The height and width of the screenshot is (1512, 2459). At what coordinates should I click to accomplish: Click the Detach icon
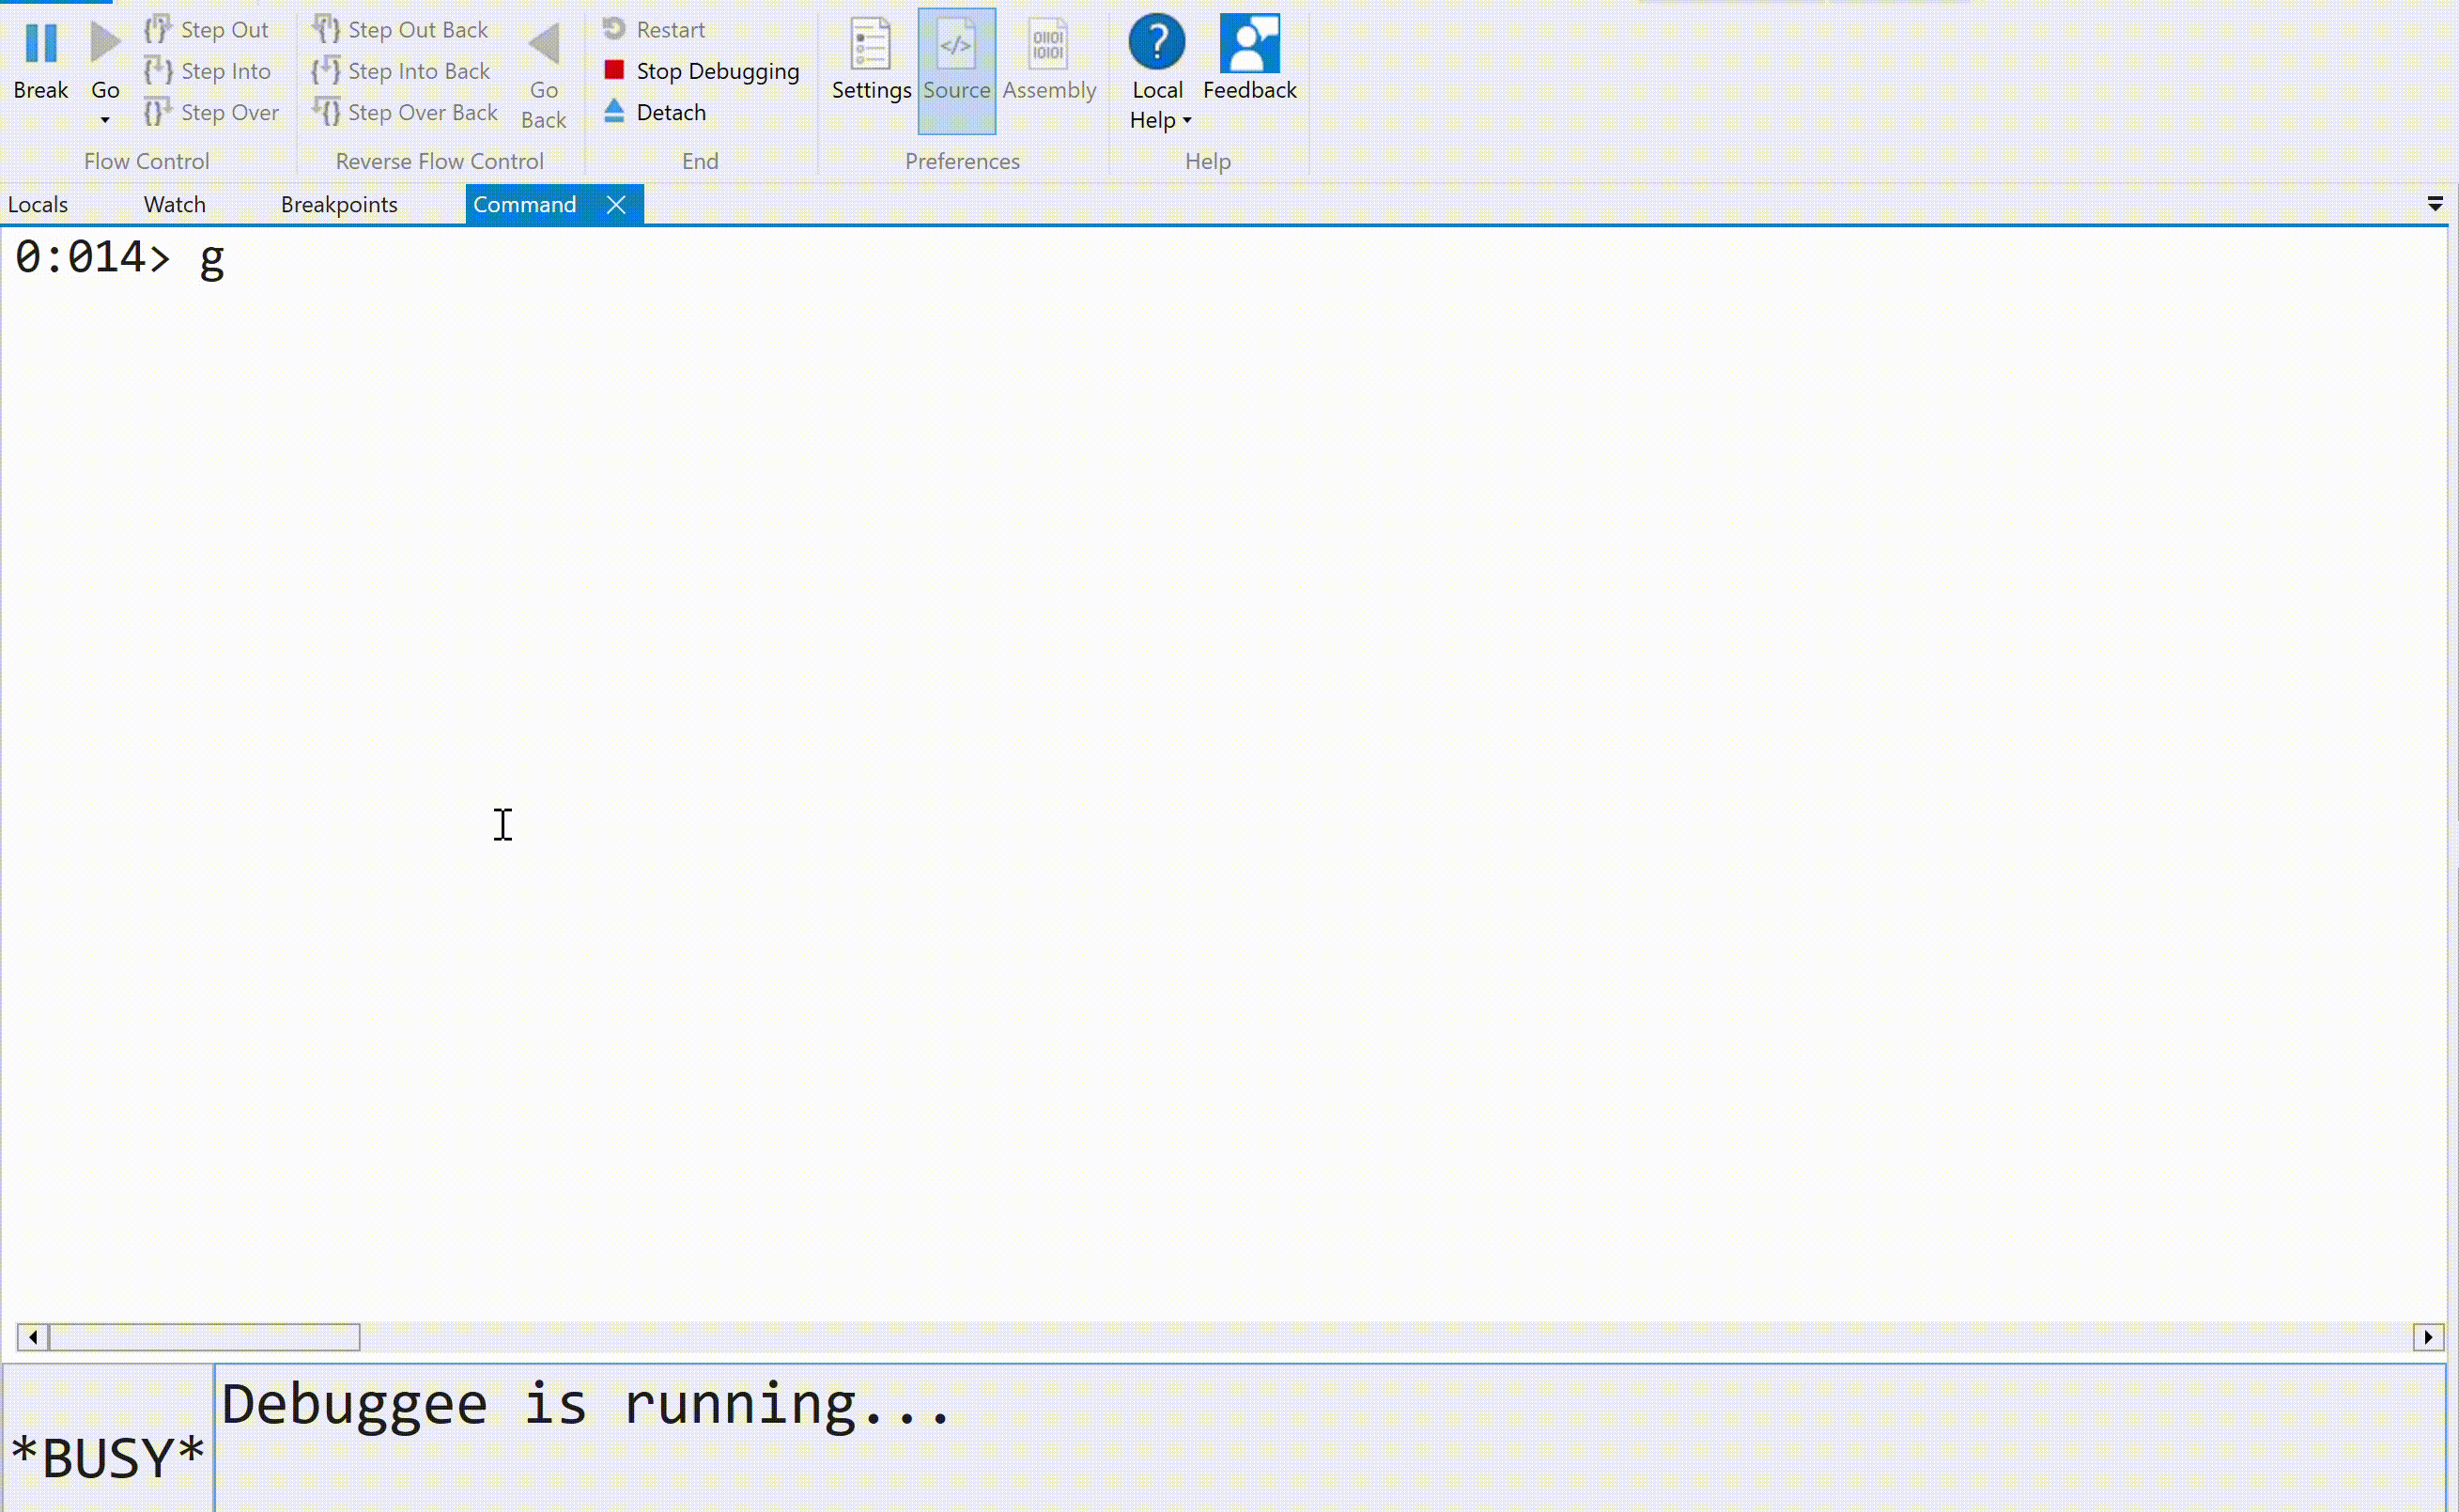[x=614, y=111]
